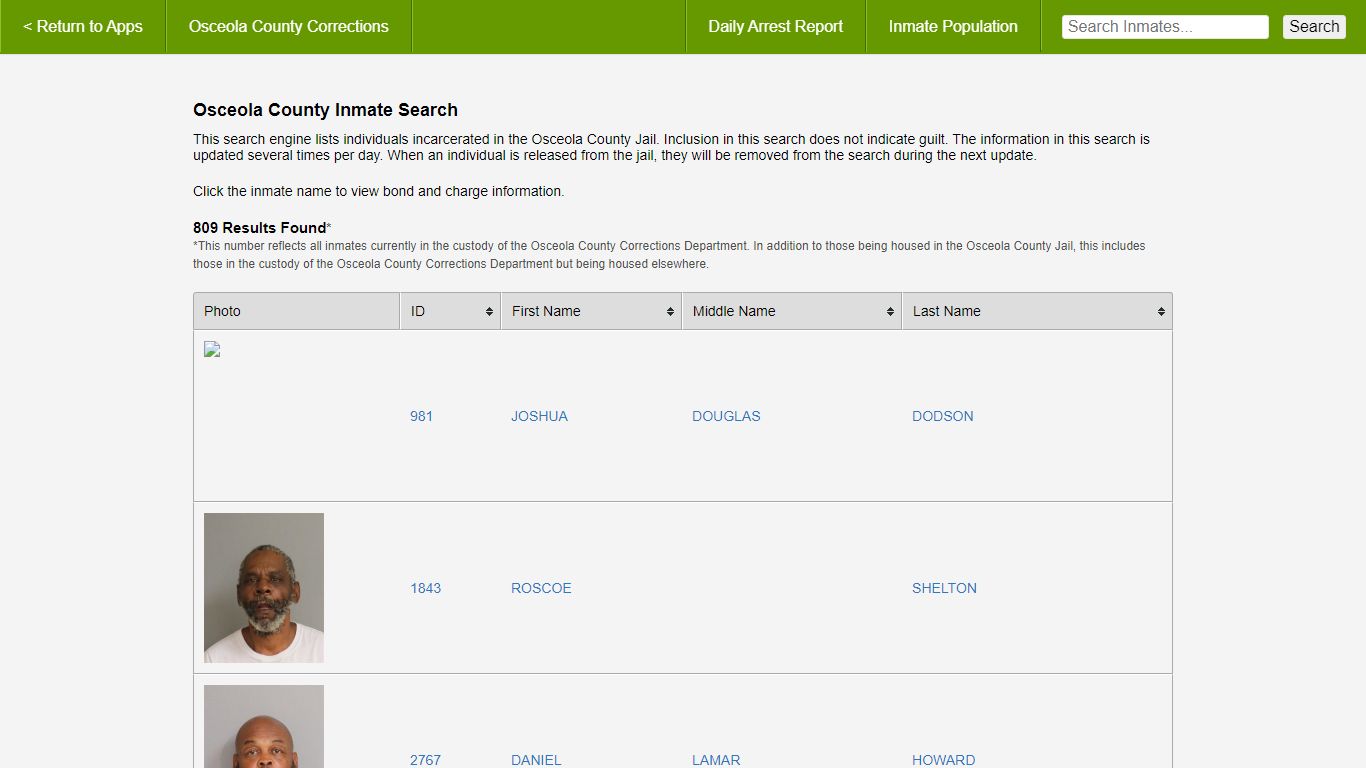The width and height of the screenshot is (1366, 768).
Task: Open inmate ID 2767 link
Action: click(425, 760)
